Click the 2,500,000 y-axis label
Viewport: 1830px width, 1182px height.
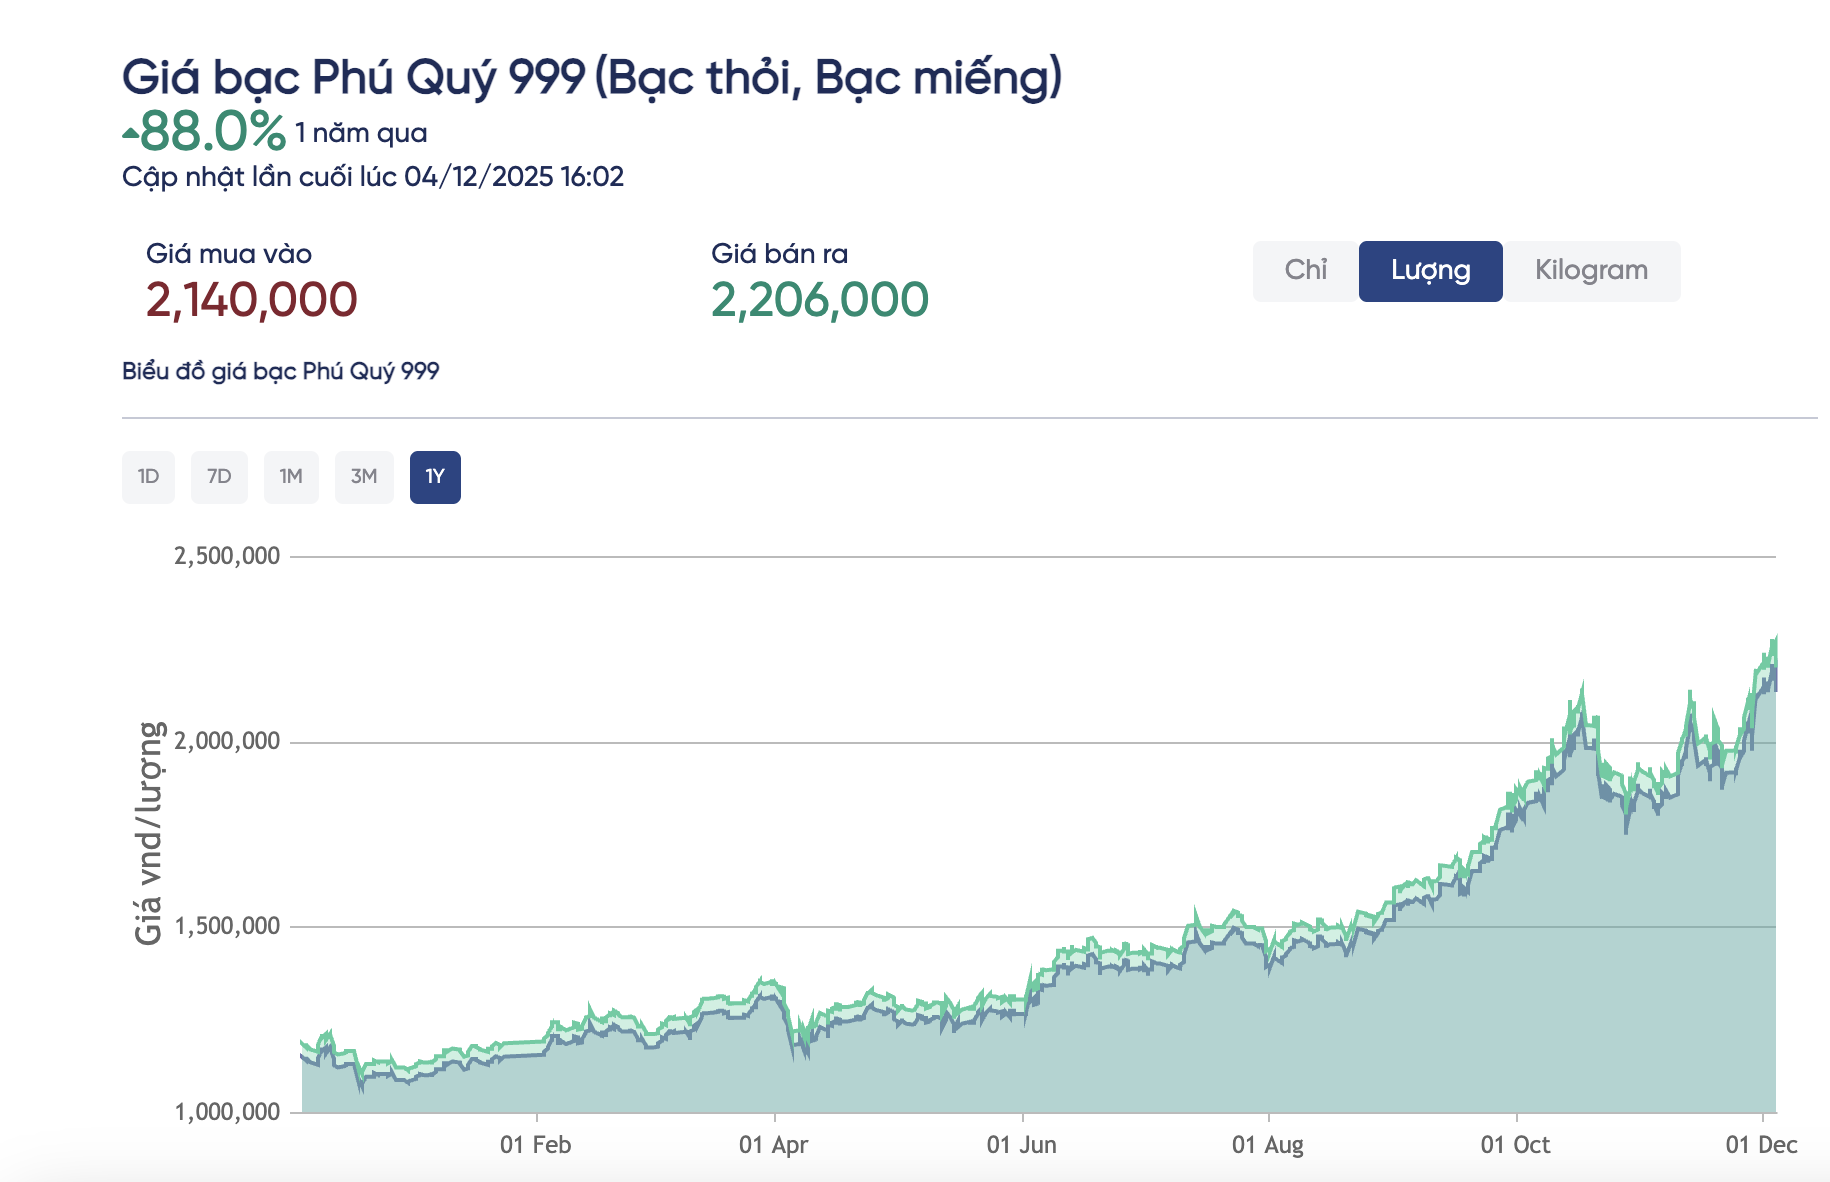(x=227, y=556)
